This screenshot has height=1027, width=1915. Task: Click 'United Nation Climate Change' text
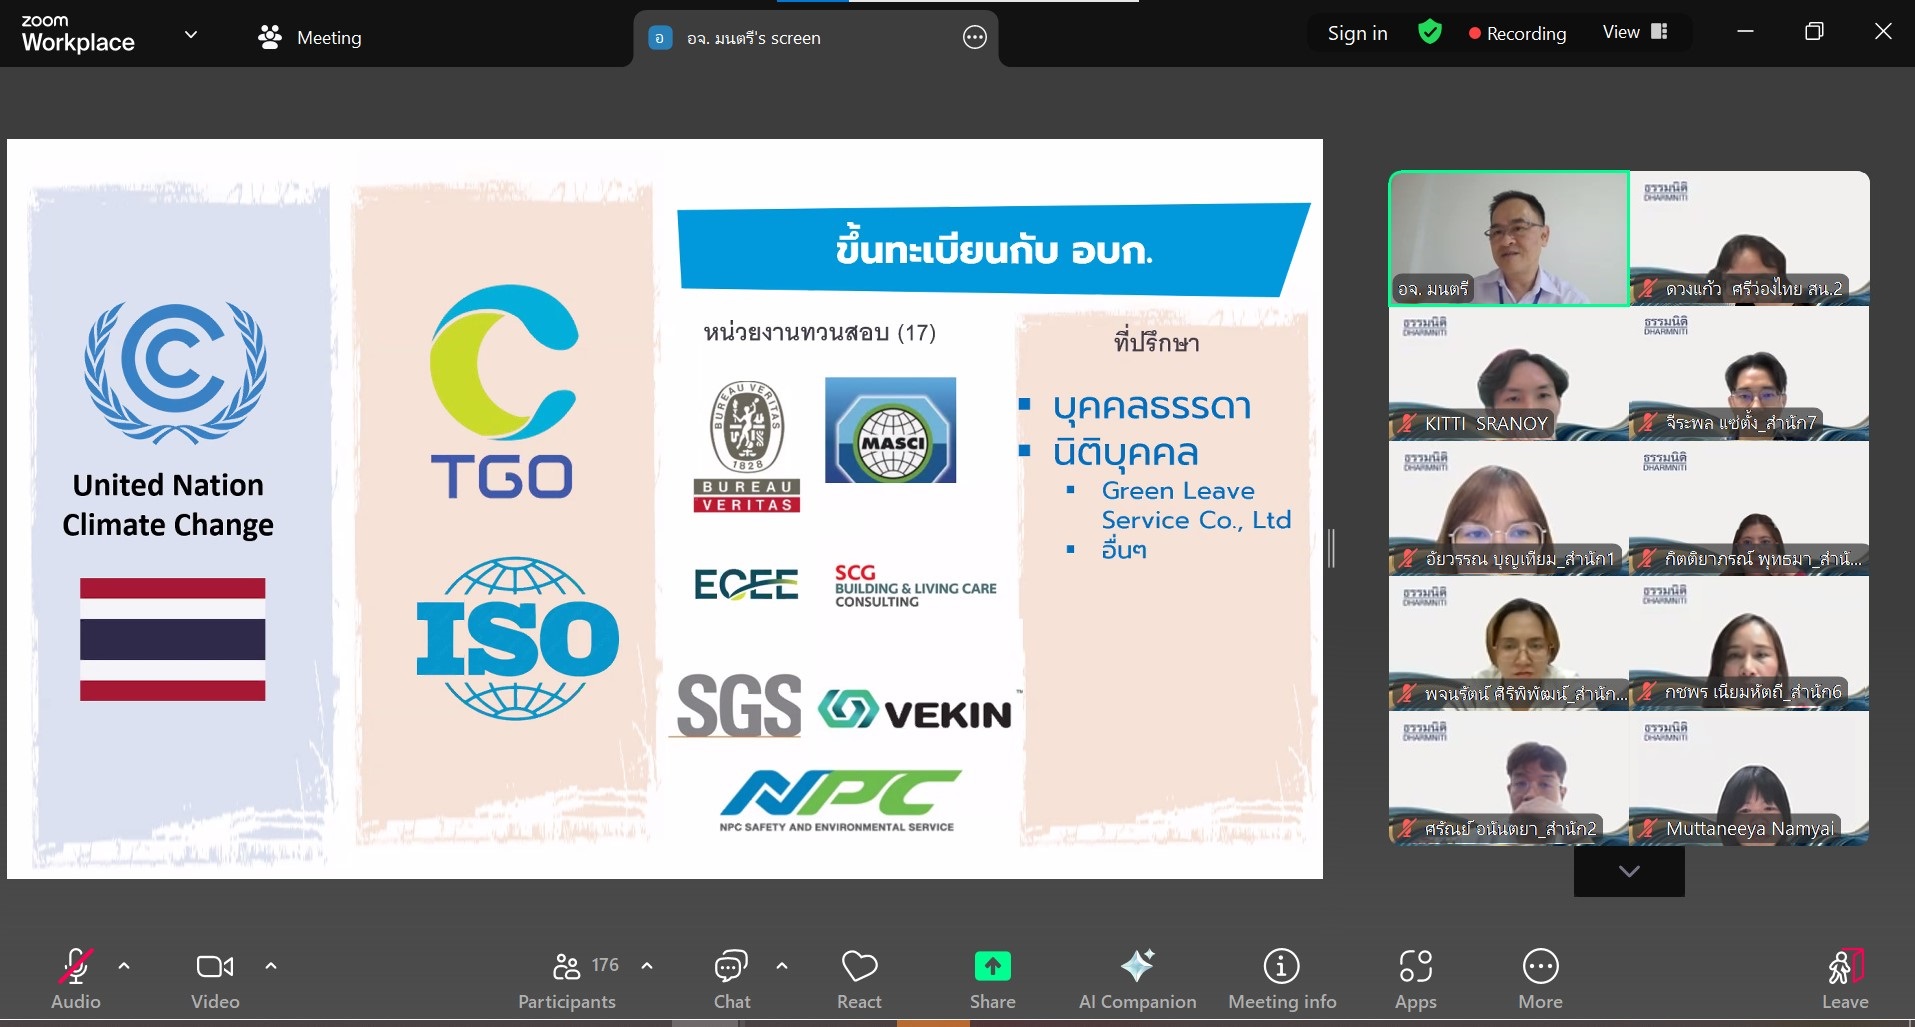[x=168, y=505]
